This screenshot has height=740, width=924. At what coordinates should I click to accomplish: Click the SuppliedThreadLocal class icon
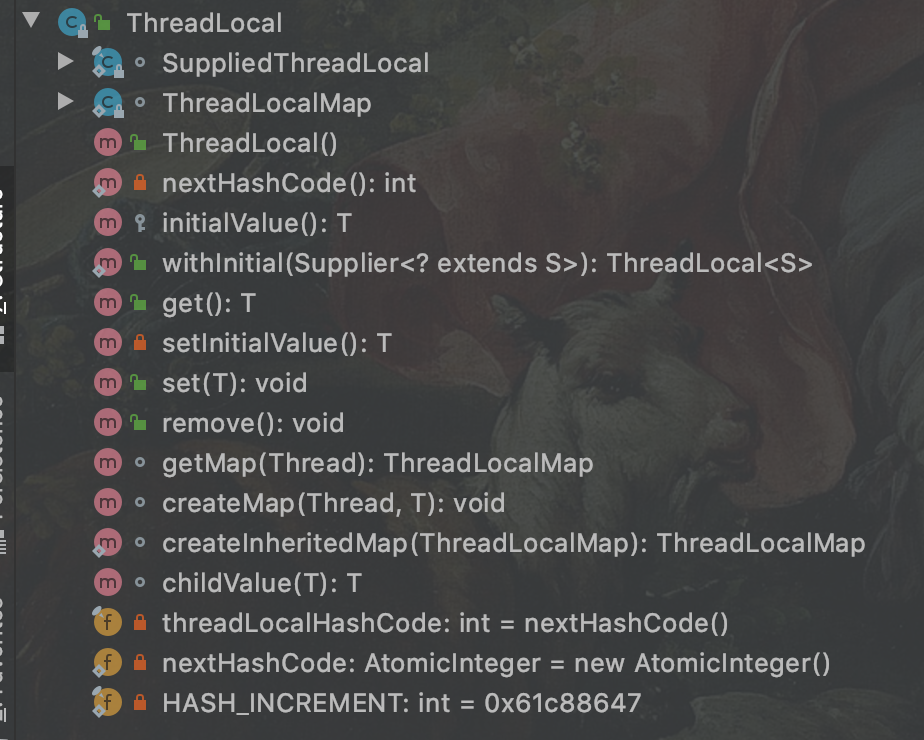(108, 62)
